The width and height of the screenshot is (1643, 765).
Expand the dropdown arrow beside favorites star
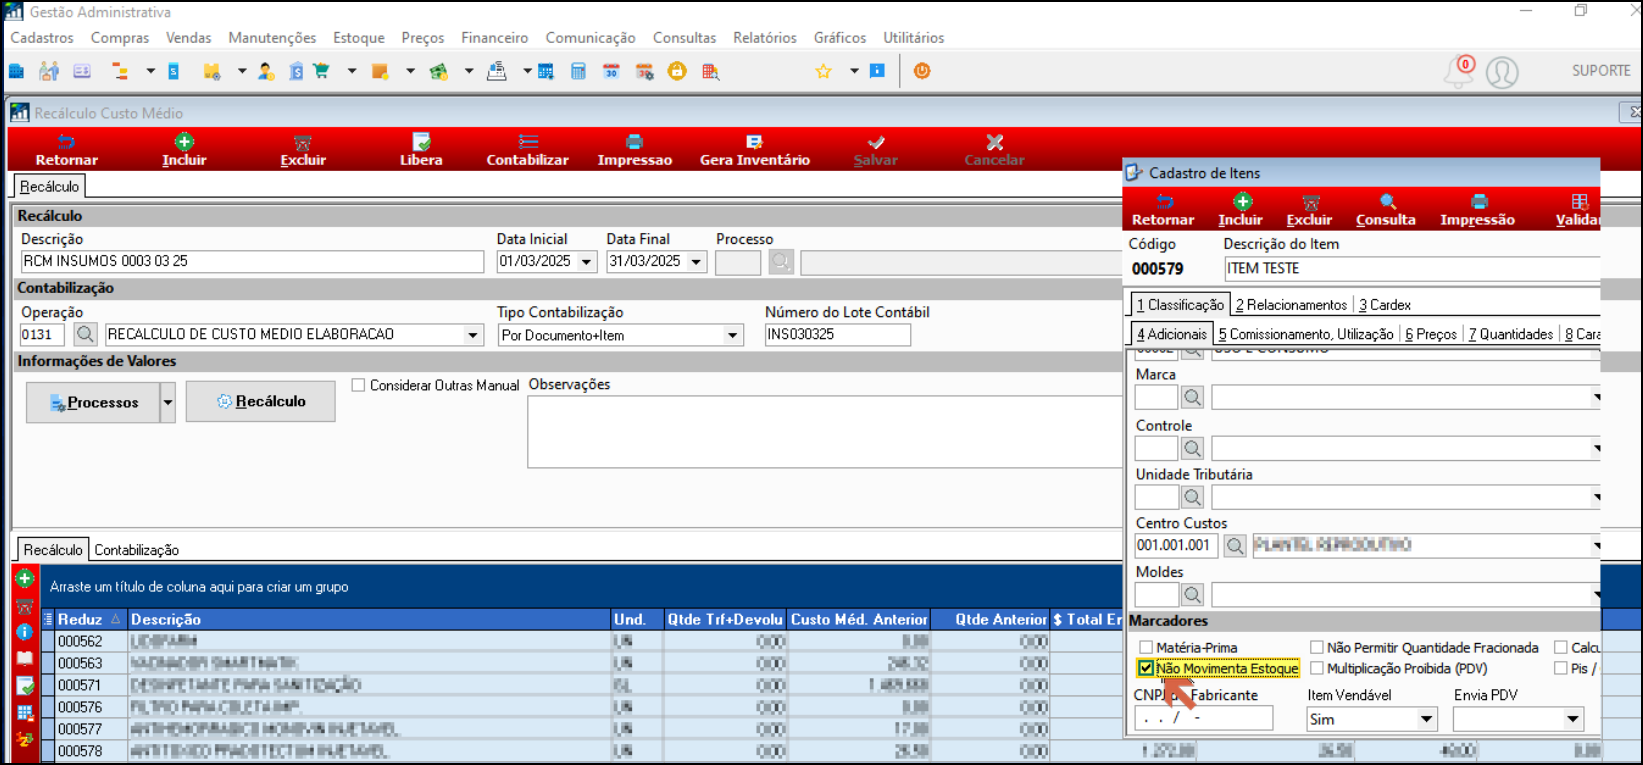pos(854,71)
